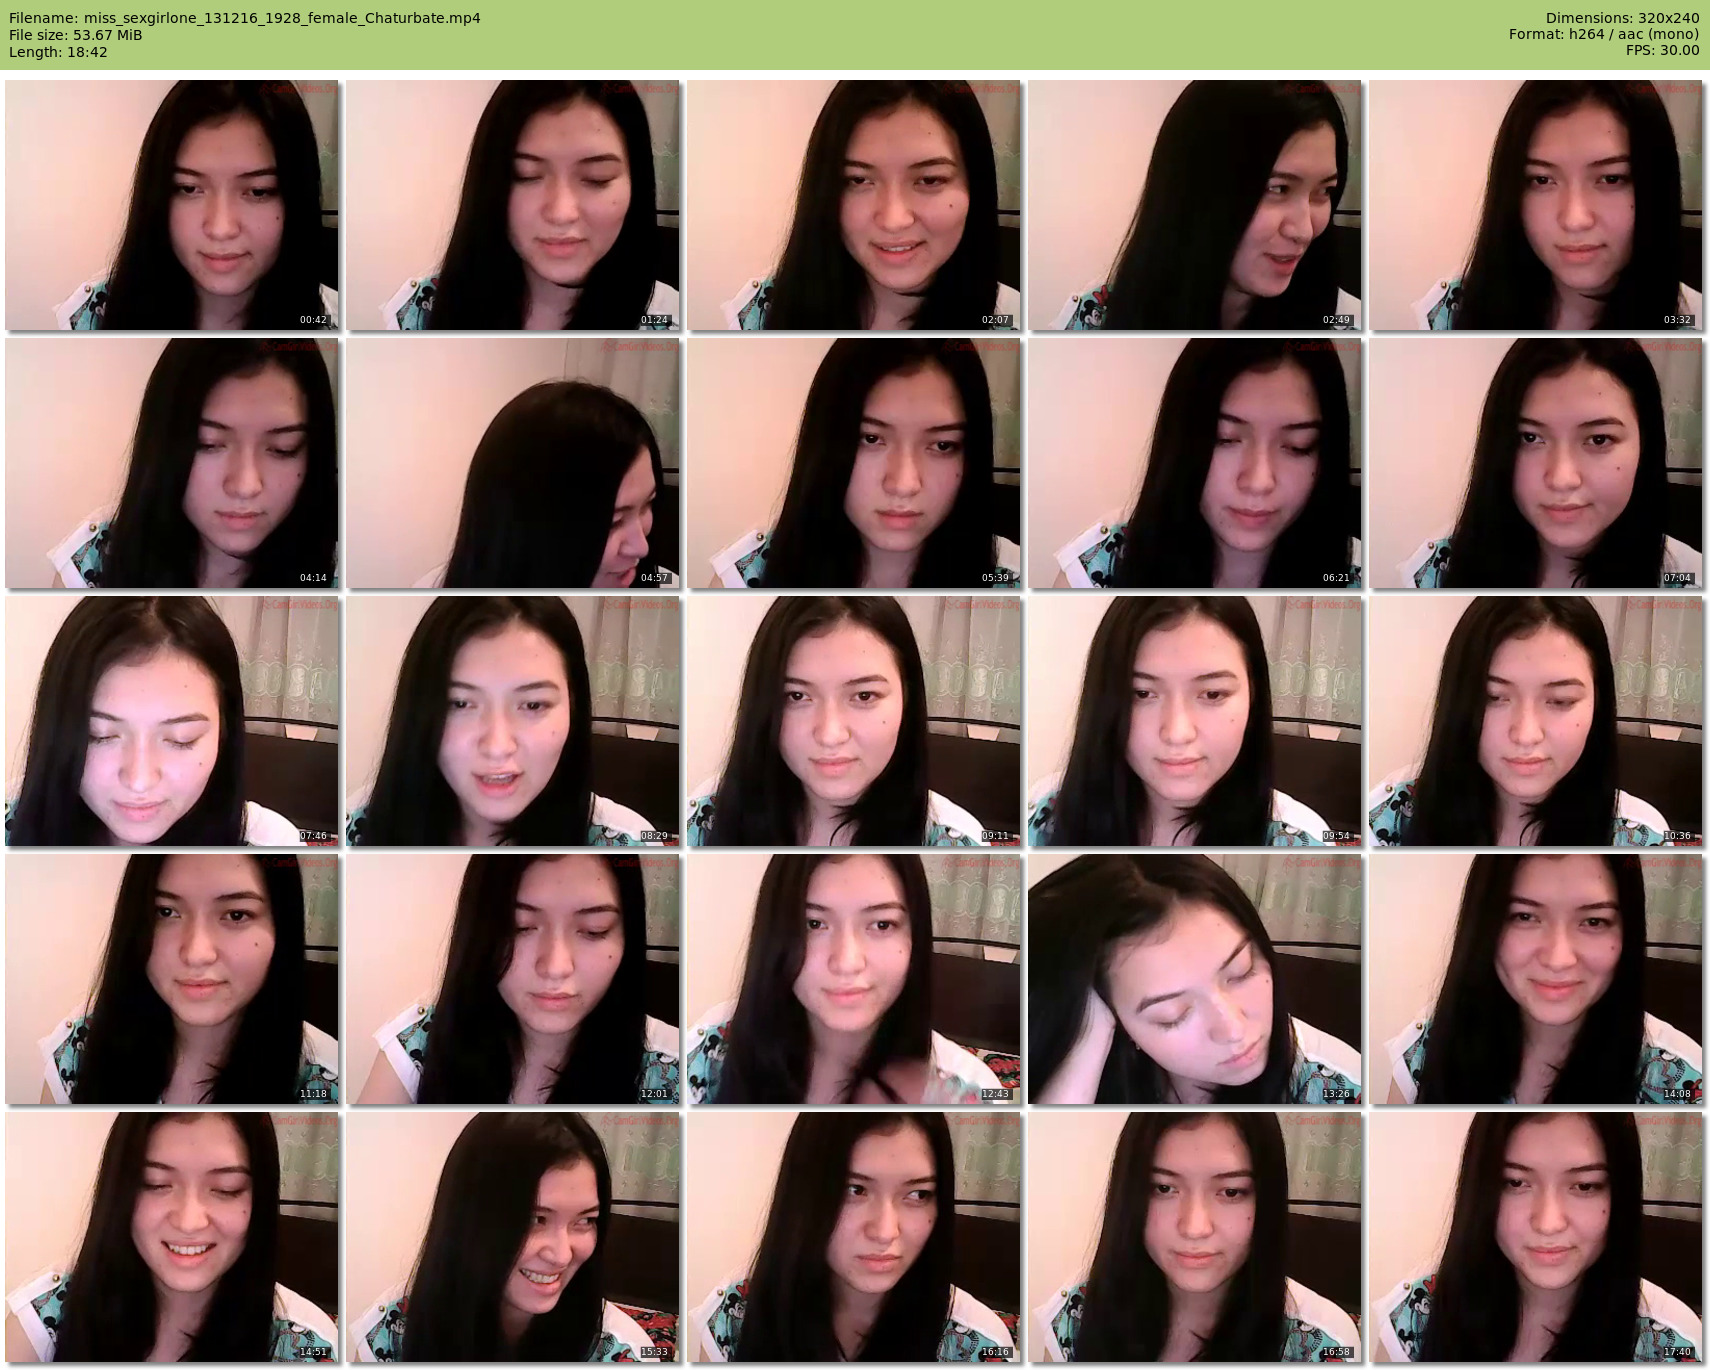This screenshot has height=1370, width=1710.
Task: Select the thumbnail marked 09:54
Action: coord(1195,721)
